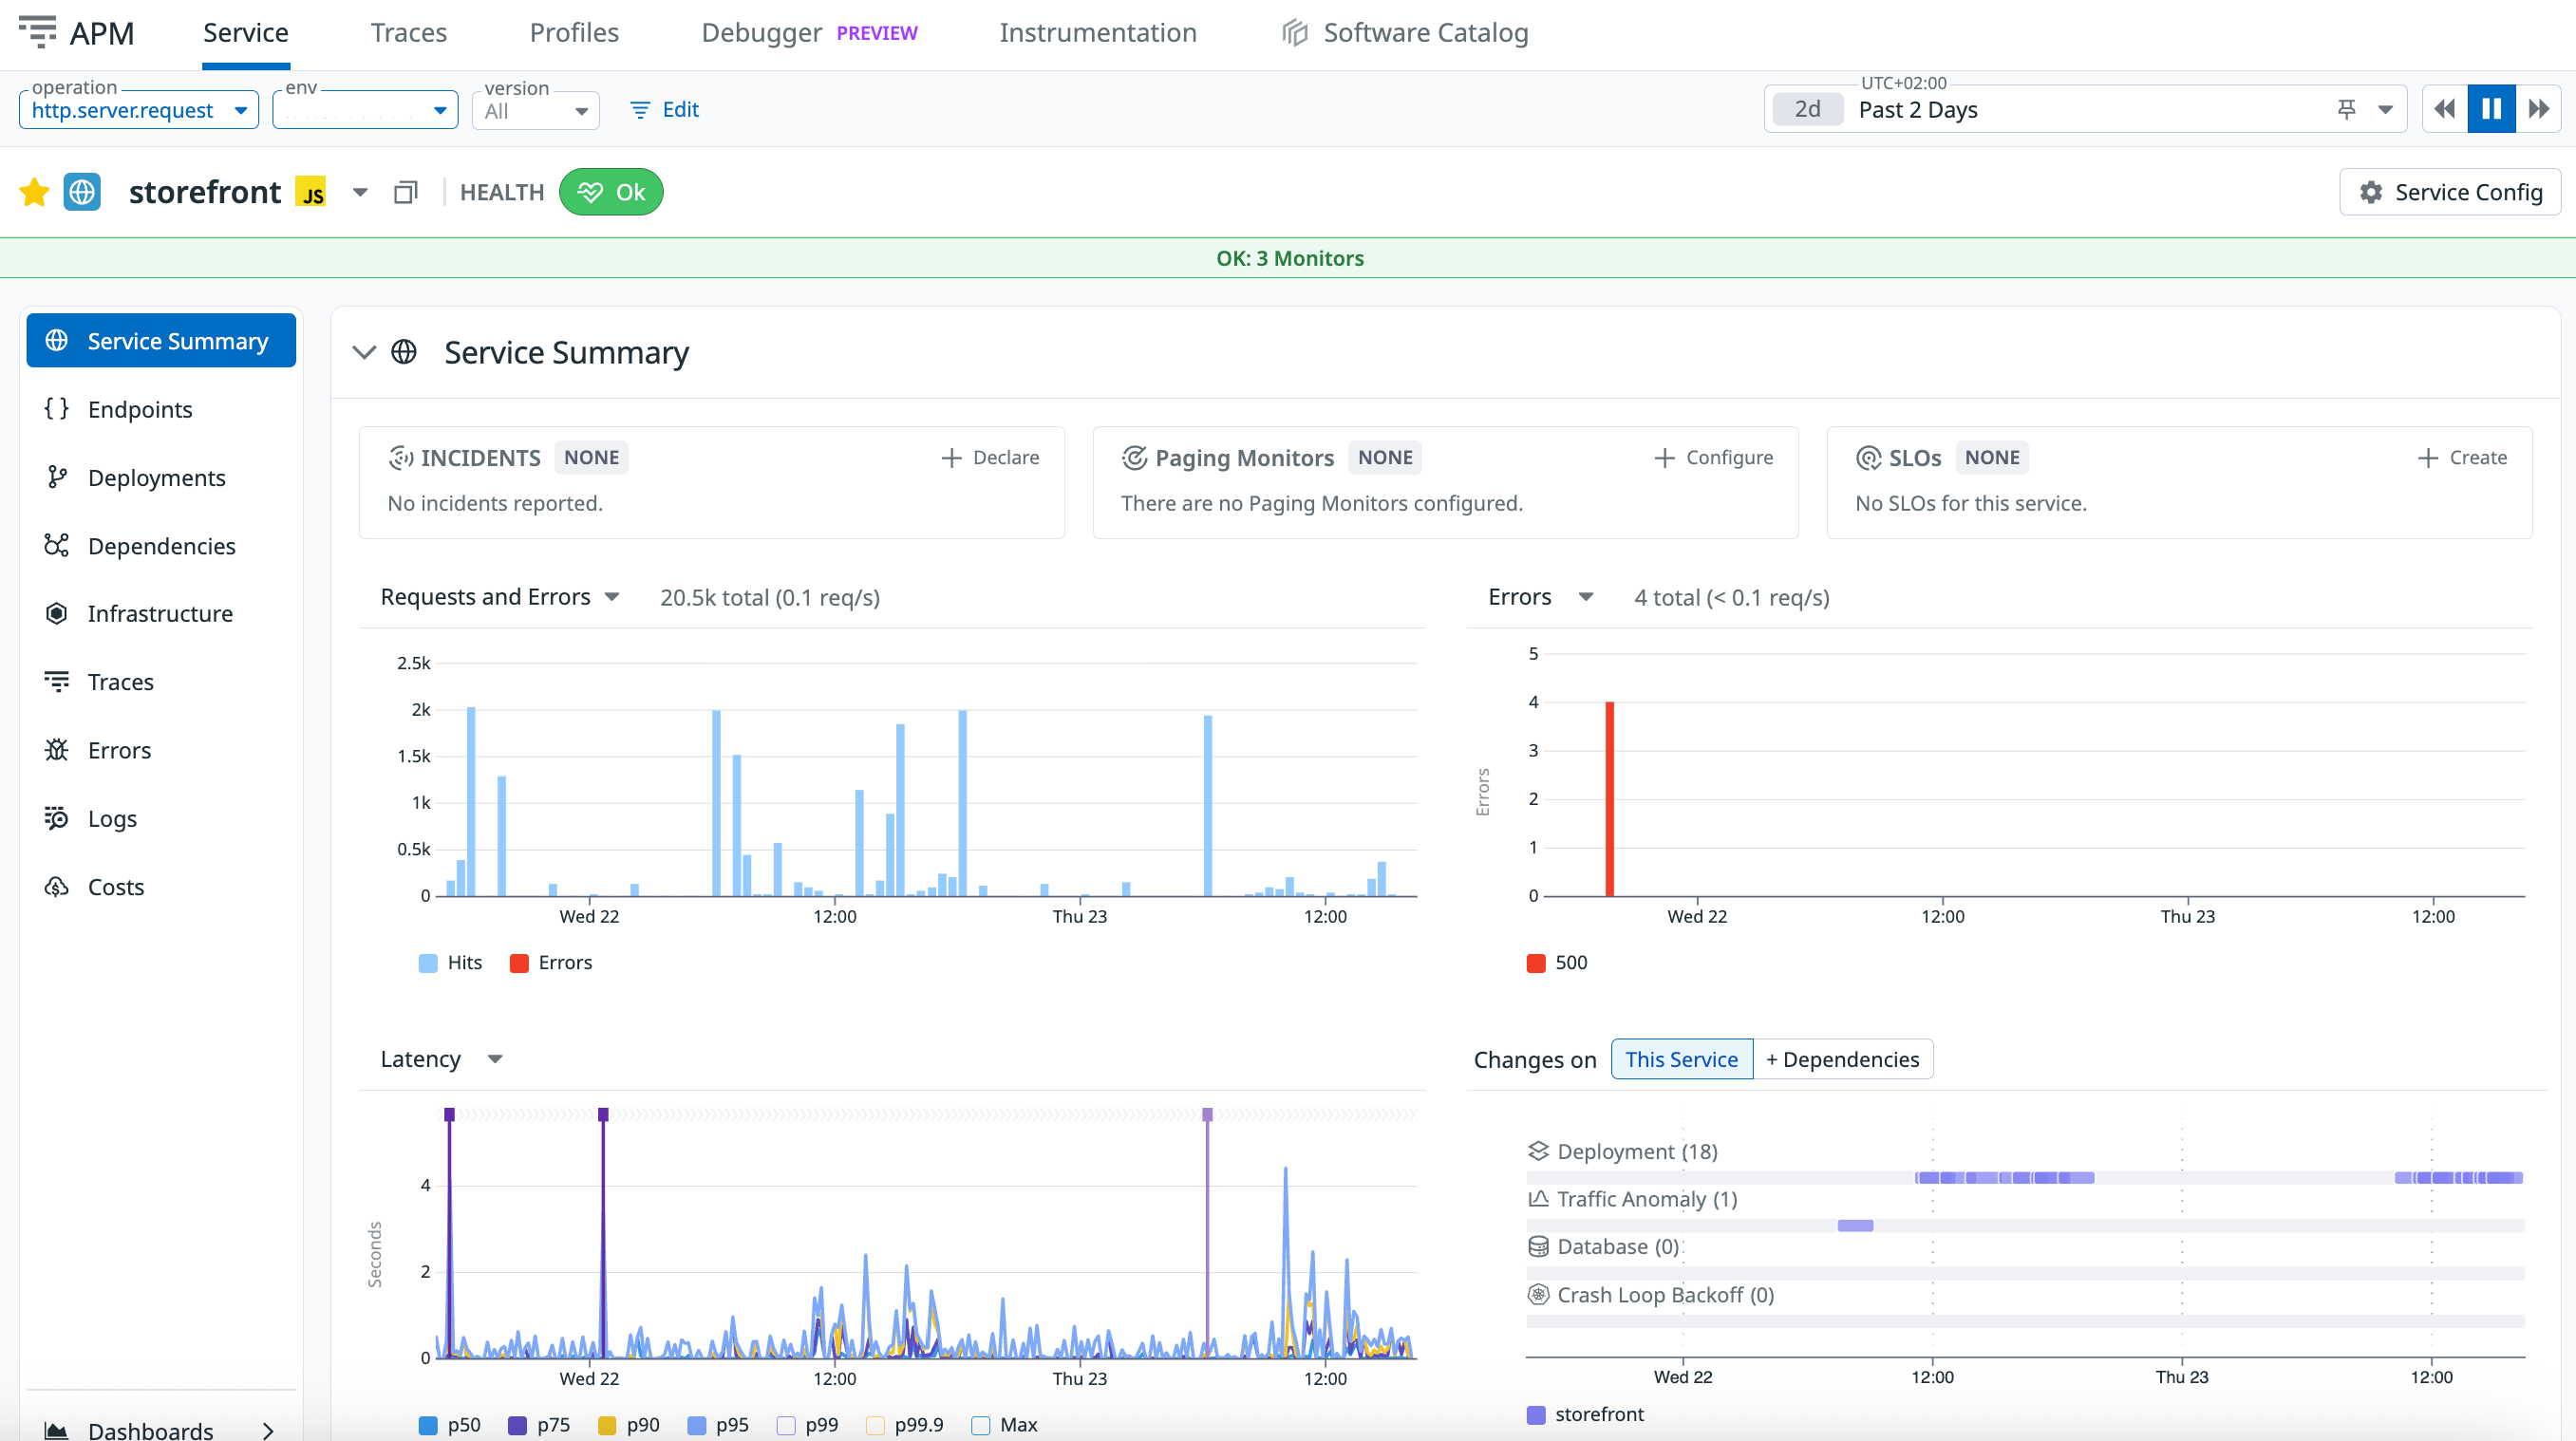Step time range backward

point(2445,109)
